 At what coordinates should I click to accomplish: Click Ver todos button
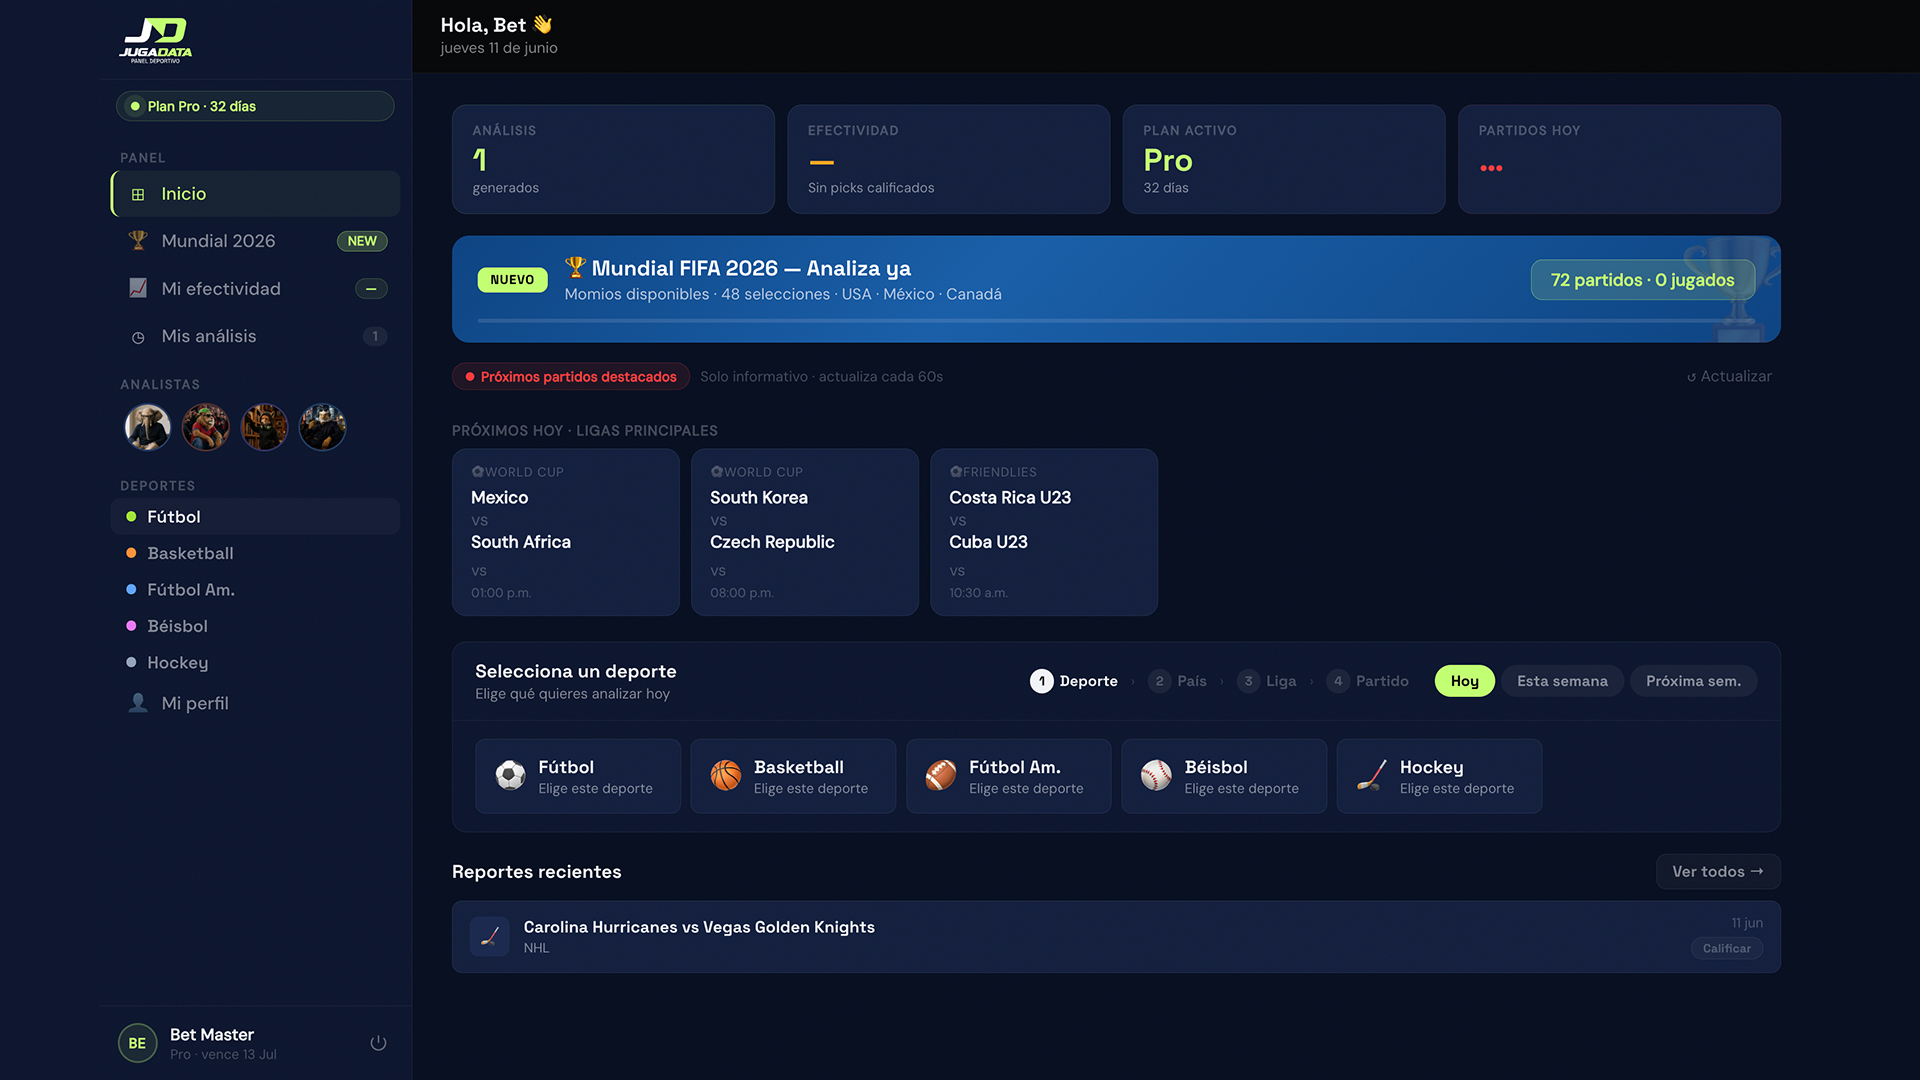1718,872
